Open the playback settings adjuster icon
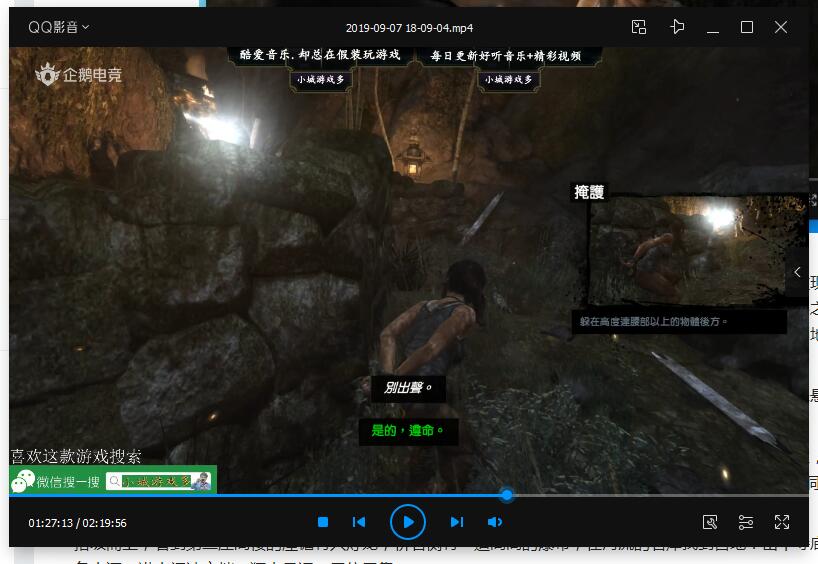Image resolution: width=818 pixels, height=564 pixels. tap(746, 522)
